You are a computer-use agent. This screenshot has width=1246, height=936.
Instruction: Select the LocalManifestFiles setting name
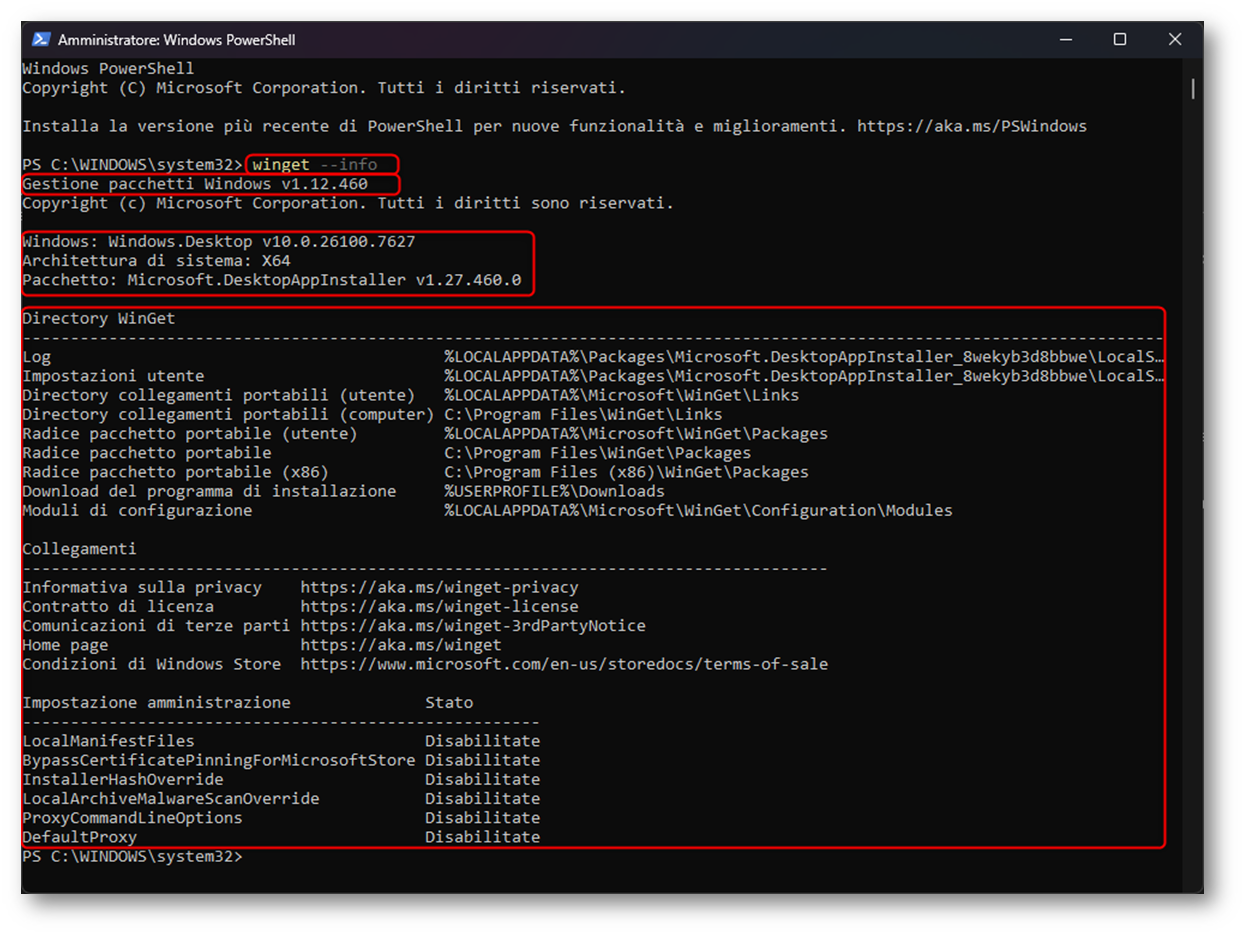click(108, 742)
